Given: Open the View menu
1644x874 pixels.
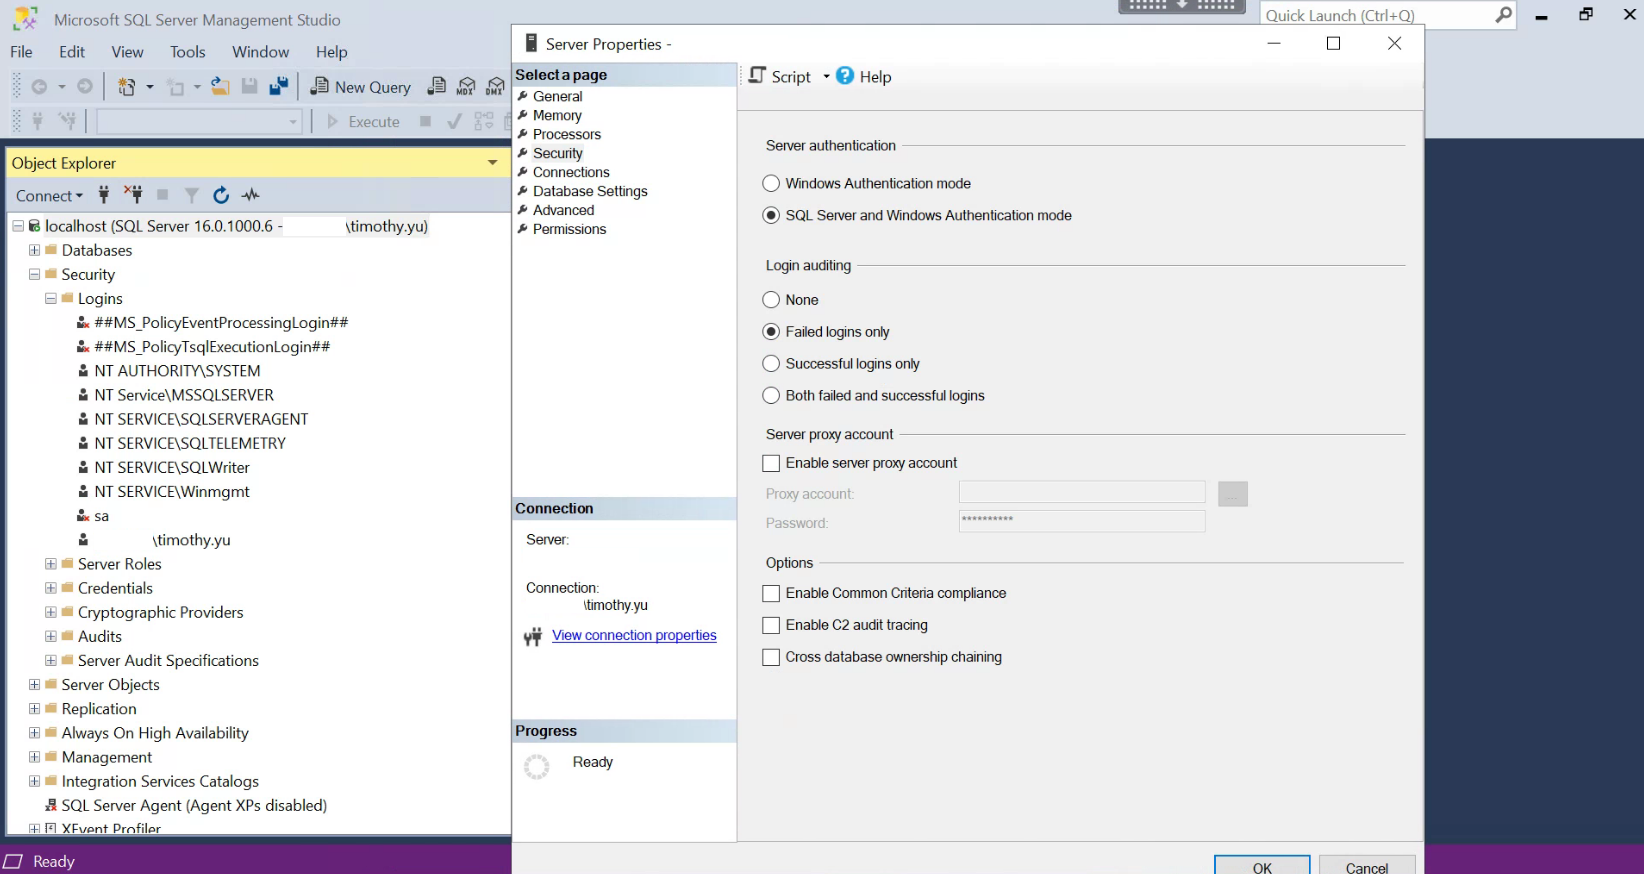Looking at the screenshot, I should coord(127,52).
